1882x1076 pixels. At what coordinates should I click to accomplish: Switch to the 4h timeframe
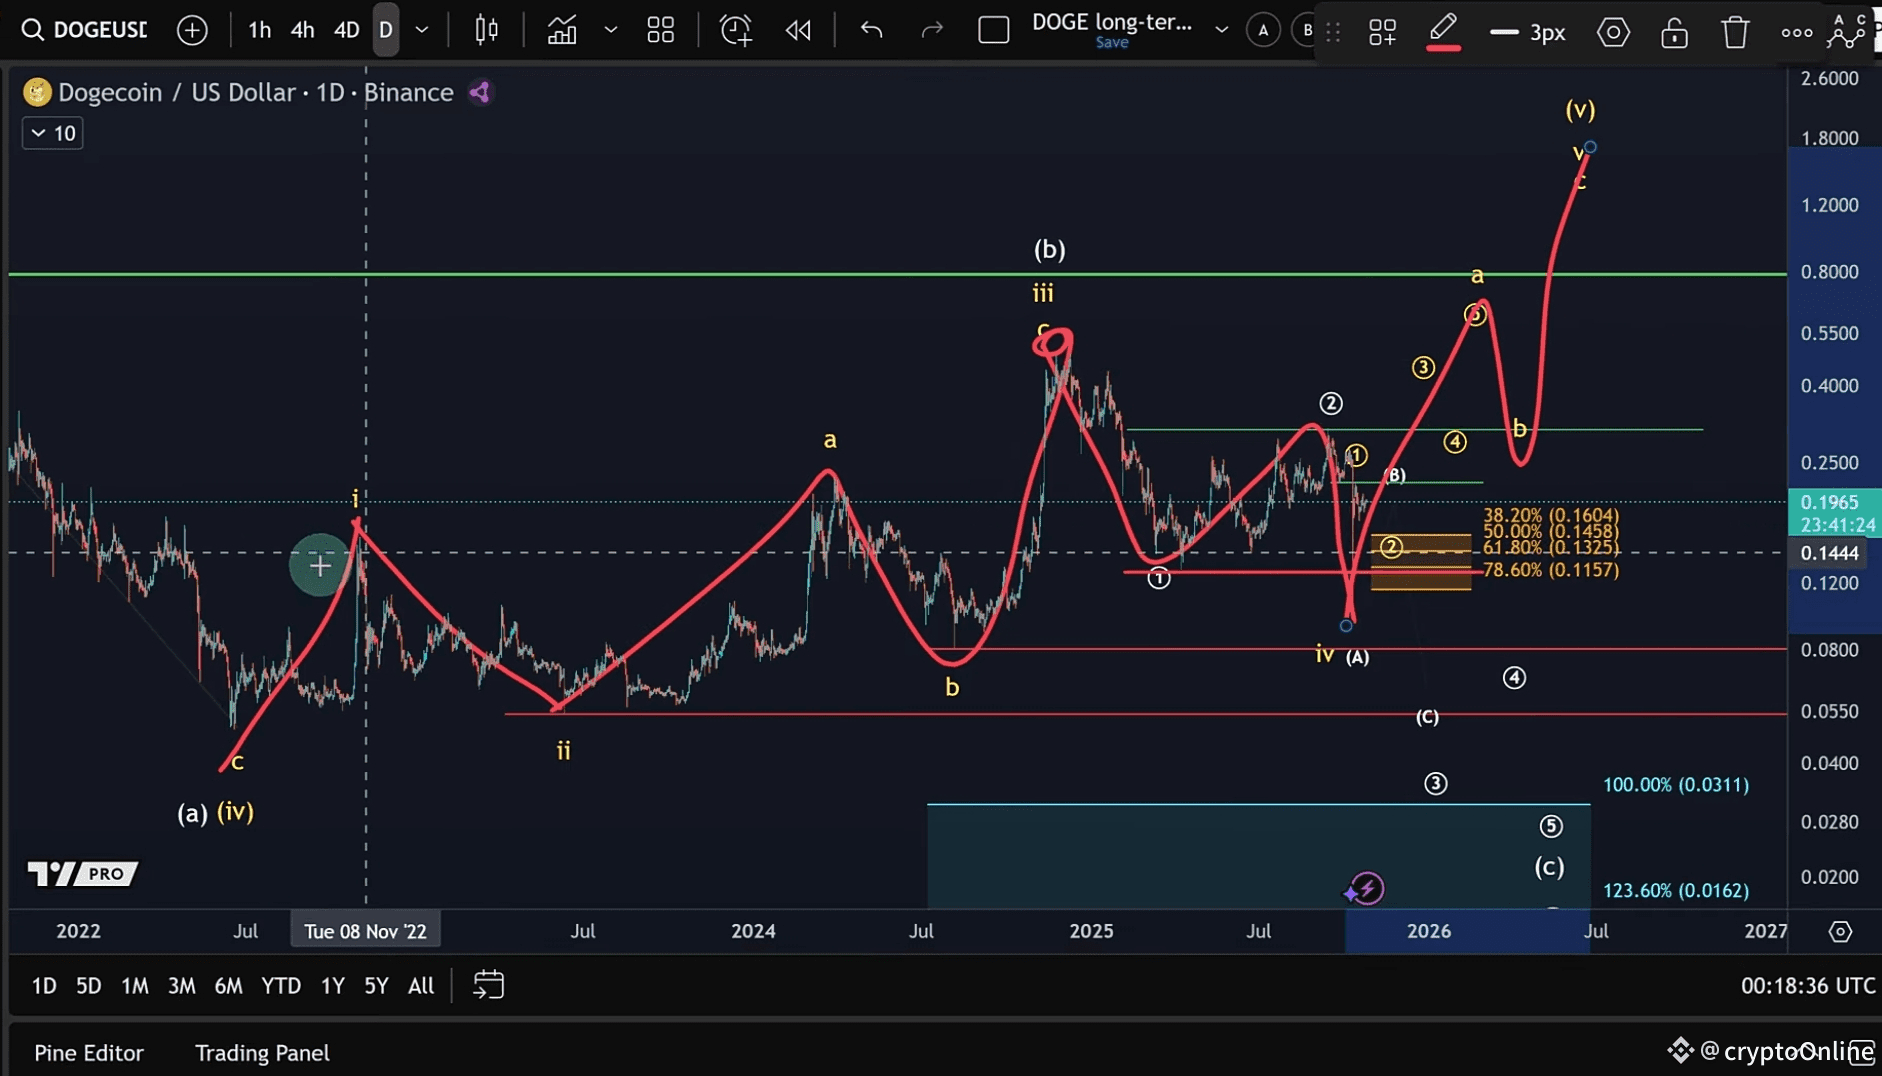[x=302, y=30]
